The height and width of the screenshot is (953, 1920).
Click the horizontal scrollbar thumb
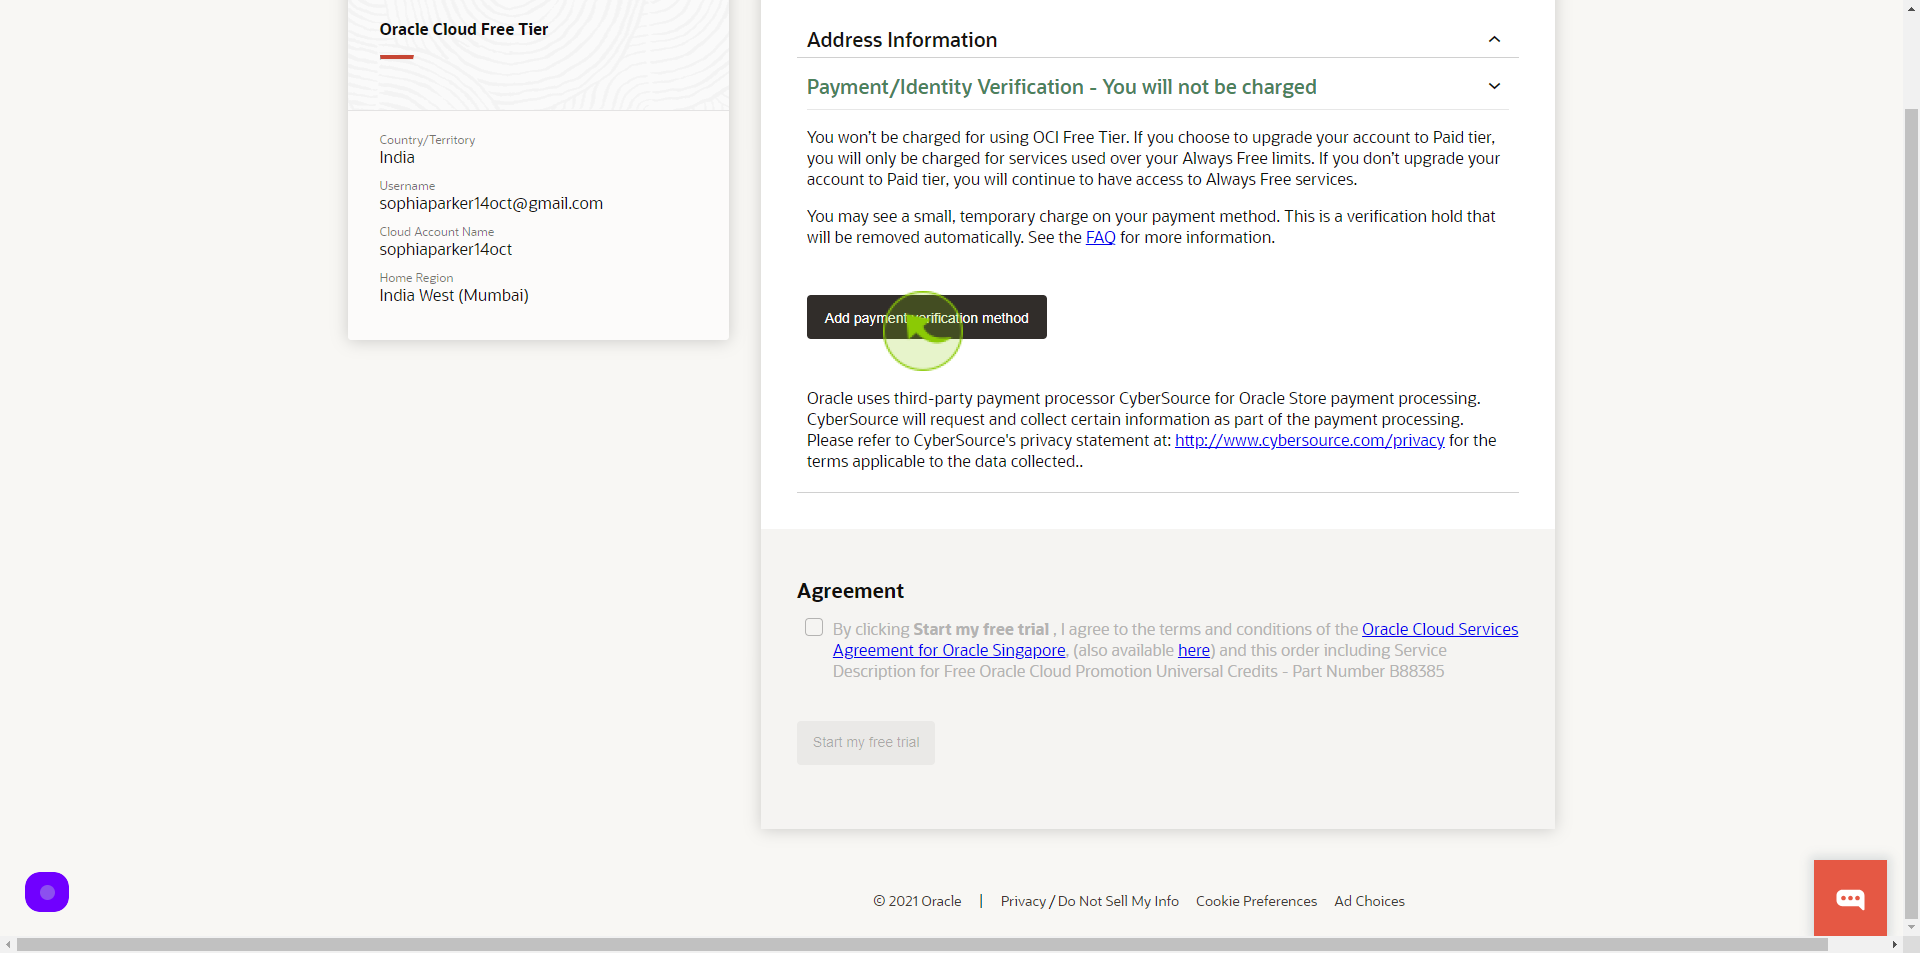click(x=922, y=945)
